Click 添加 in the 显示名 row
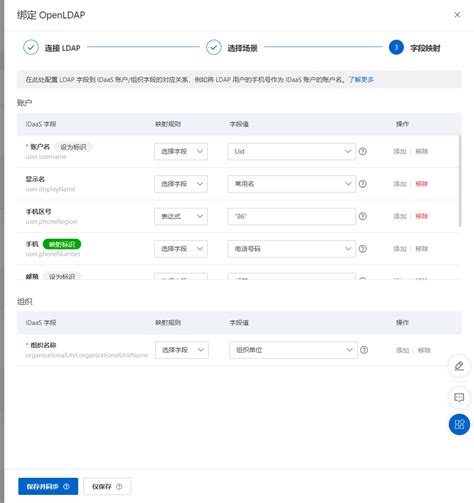 coord(400,184)
